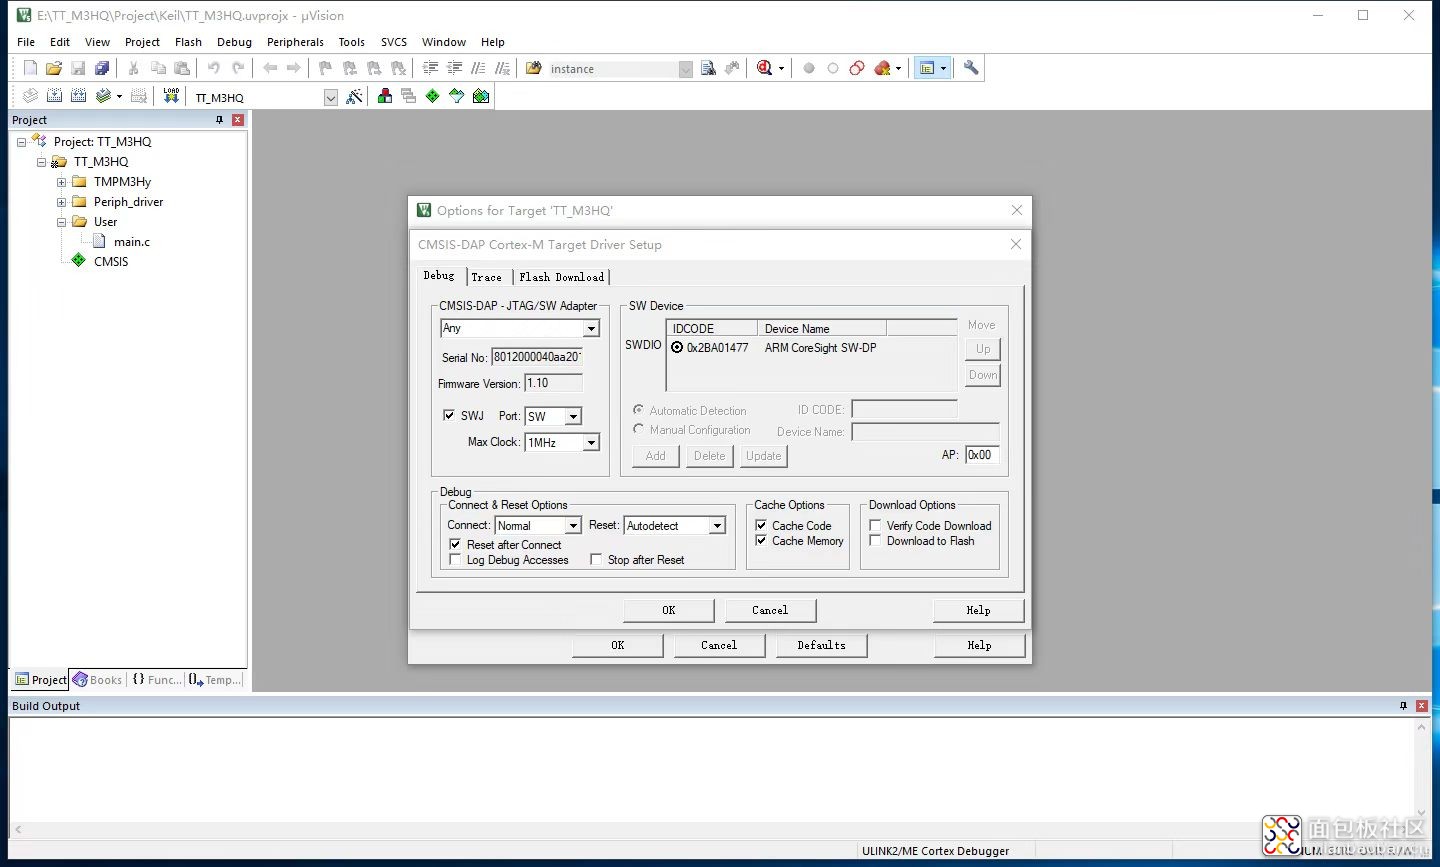The width and height of the screenshot is (1440, 867).
Task: Enable Verify Code Download checkbox
Action: tap(875, 525)
